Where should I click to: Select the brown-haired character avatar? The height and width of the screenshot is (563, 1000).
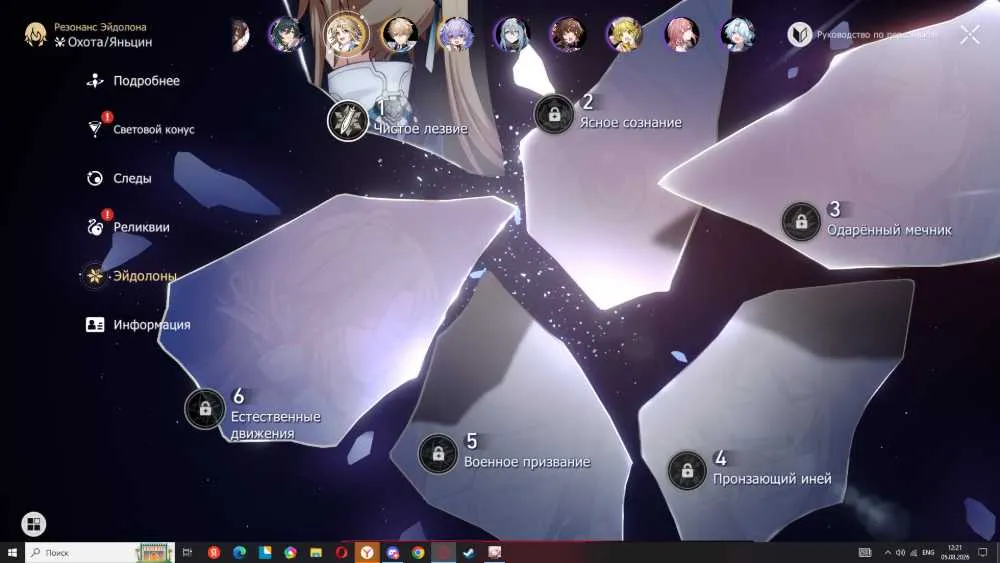(568, 34)
